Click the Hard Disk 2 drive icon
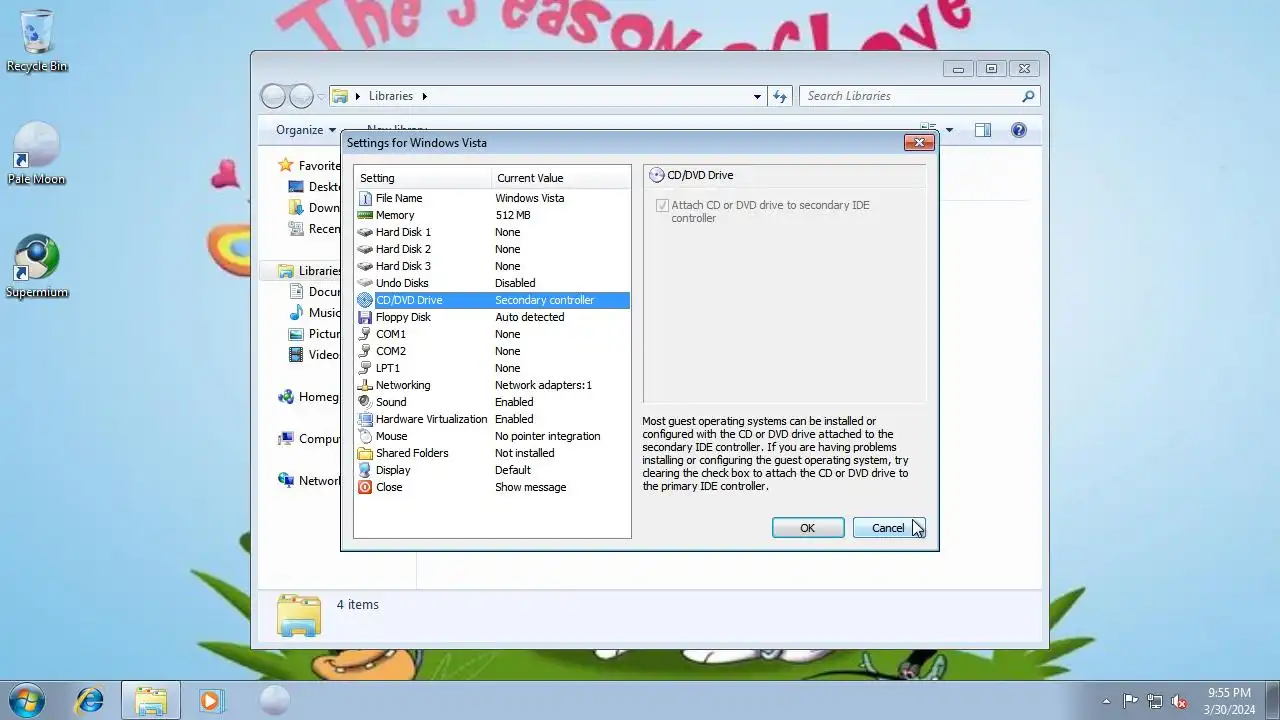This screenshot has height=720, width=1280. click(365, 249)
